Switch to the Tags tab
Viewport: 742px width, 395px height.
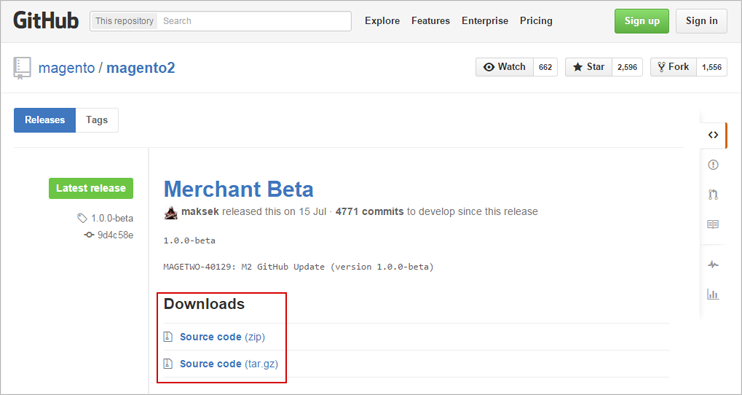pyautogui.click(x=97, y=120)
